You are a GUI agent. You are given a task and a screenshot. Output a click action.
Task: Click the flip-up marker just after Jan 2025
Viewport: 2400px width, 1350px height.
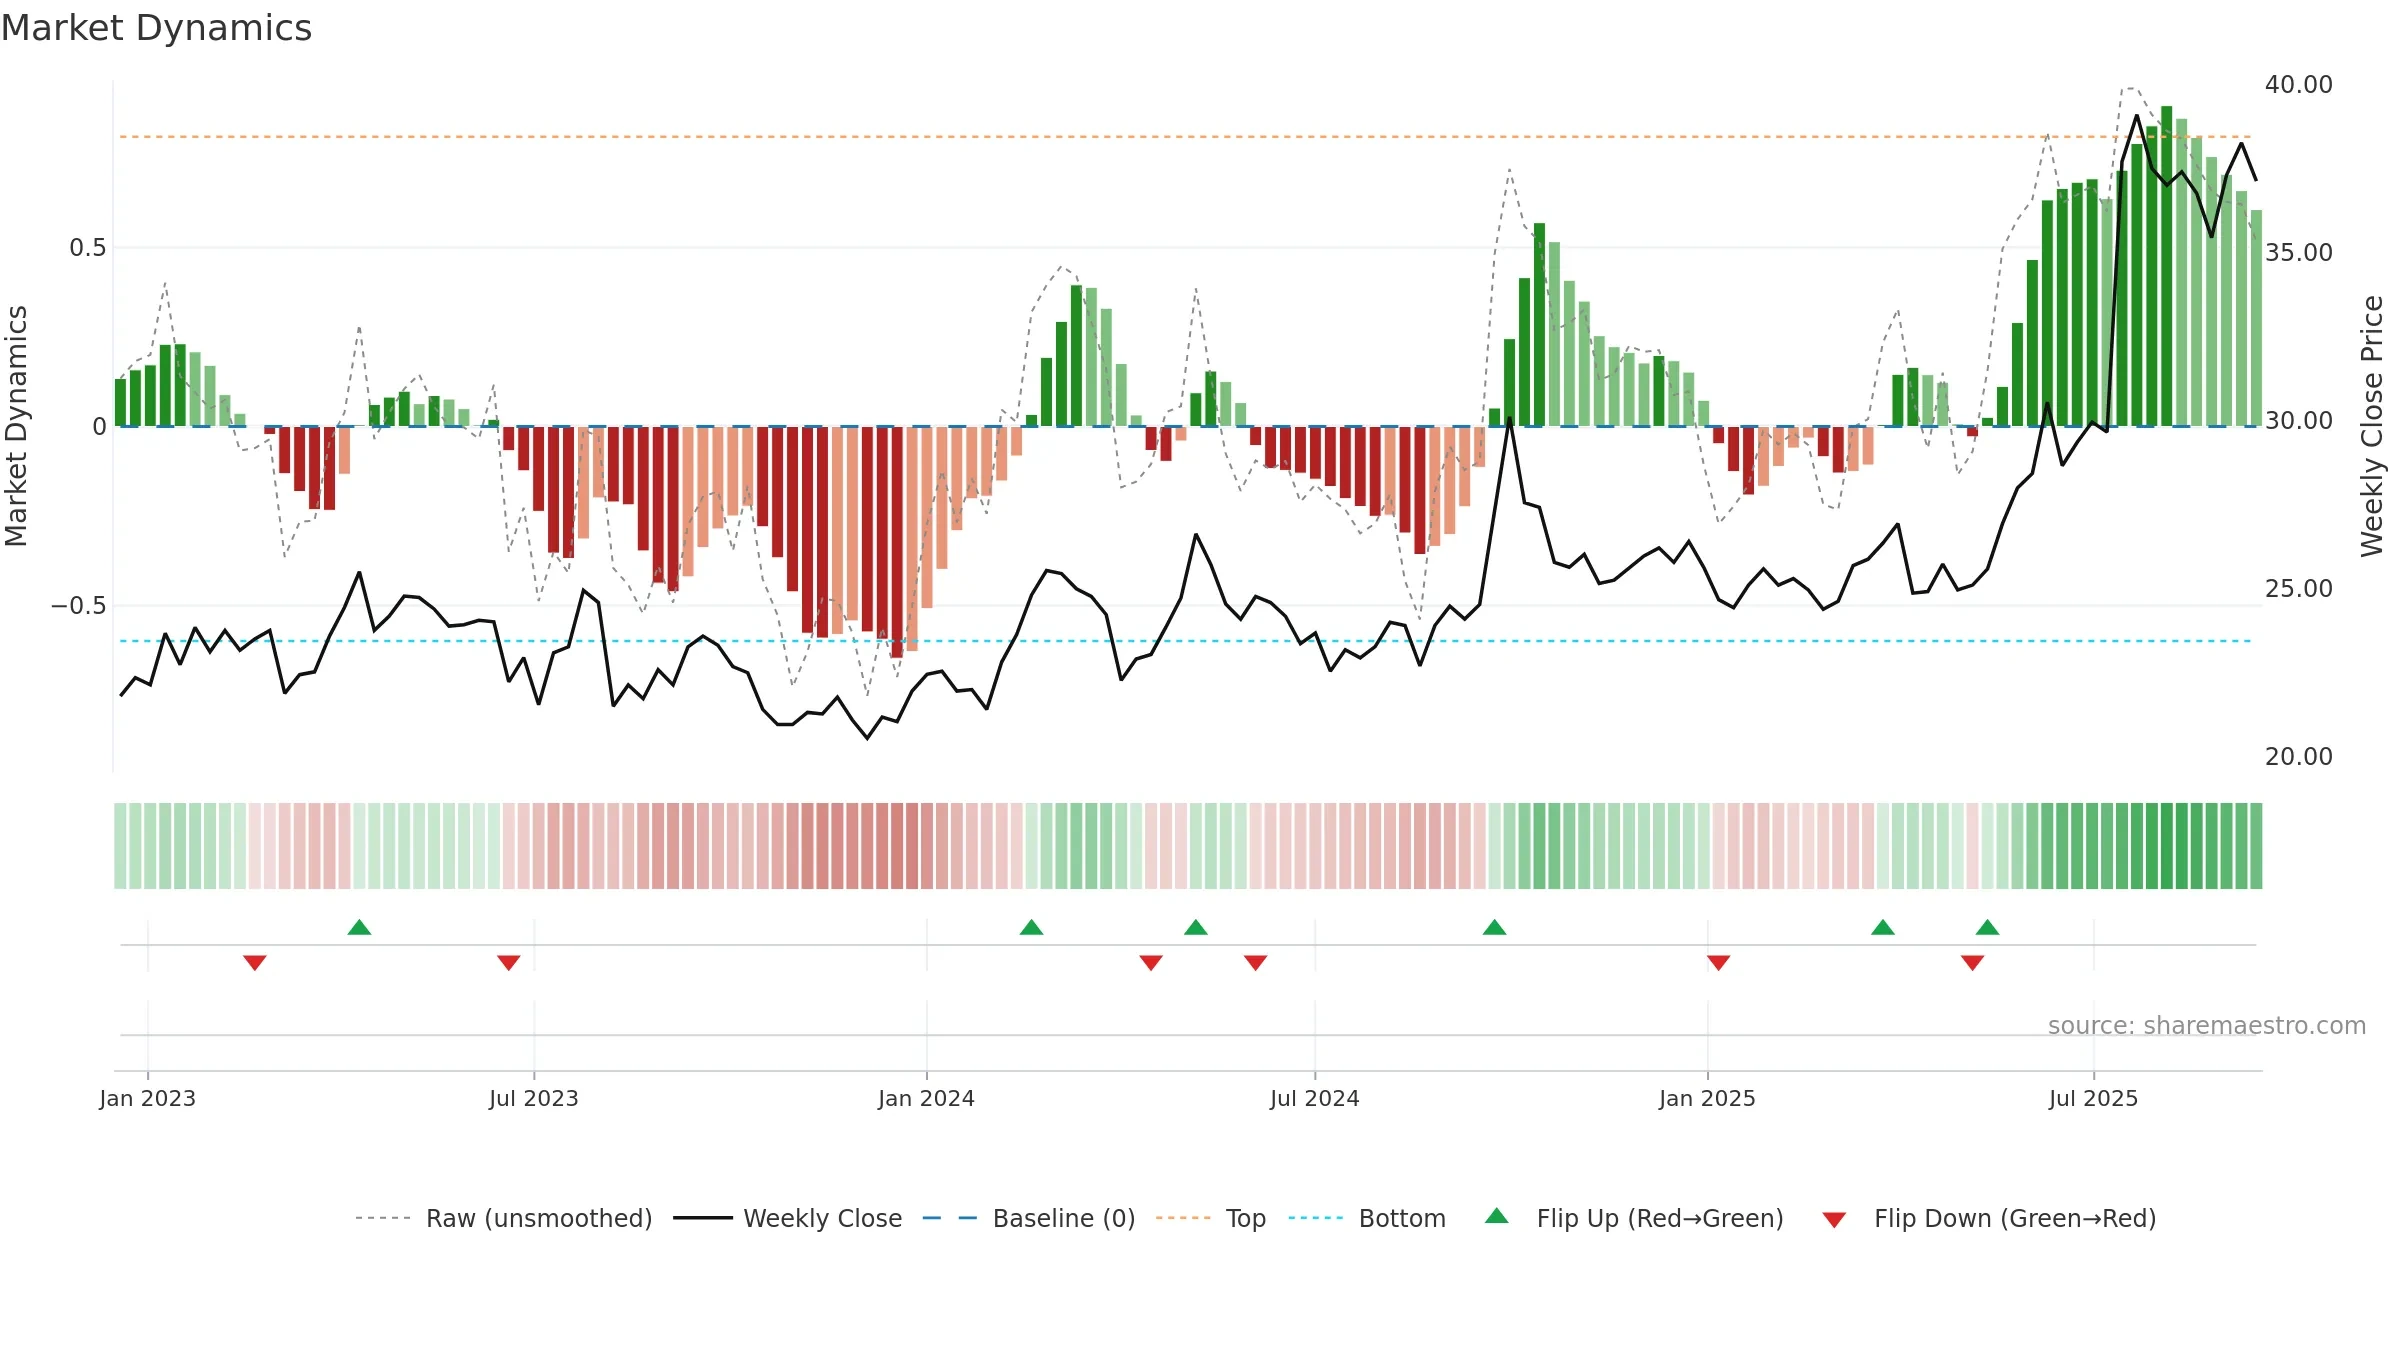pos(1883,927)
